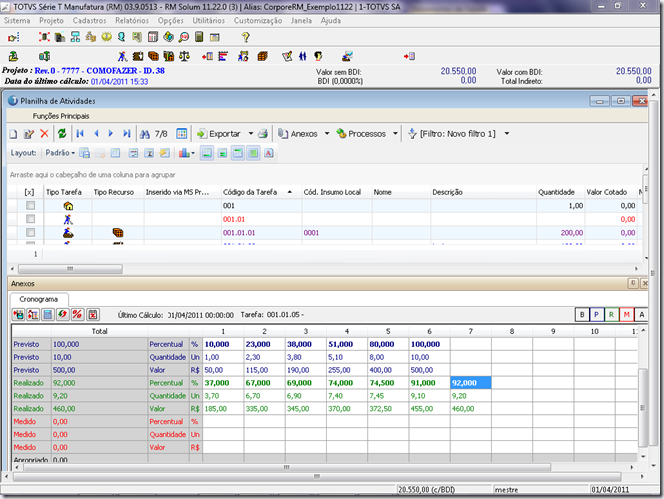This screenshot has width=664, height=499.
Task: Click the red-green refresh icon in Cronograma toolbar
Action: [x=63, y=314]
